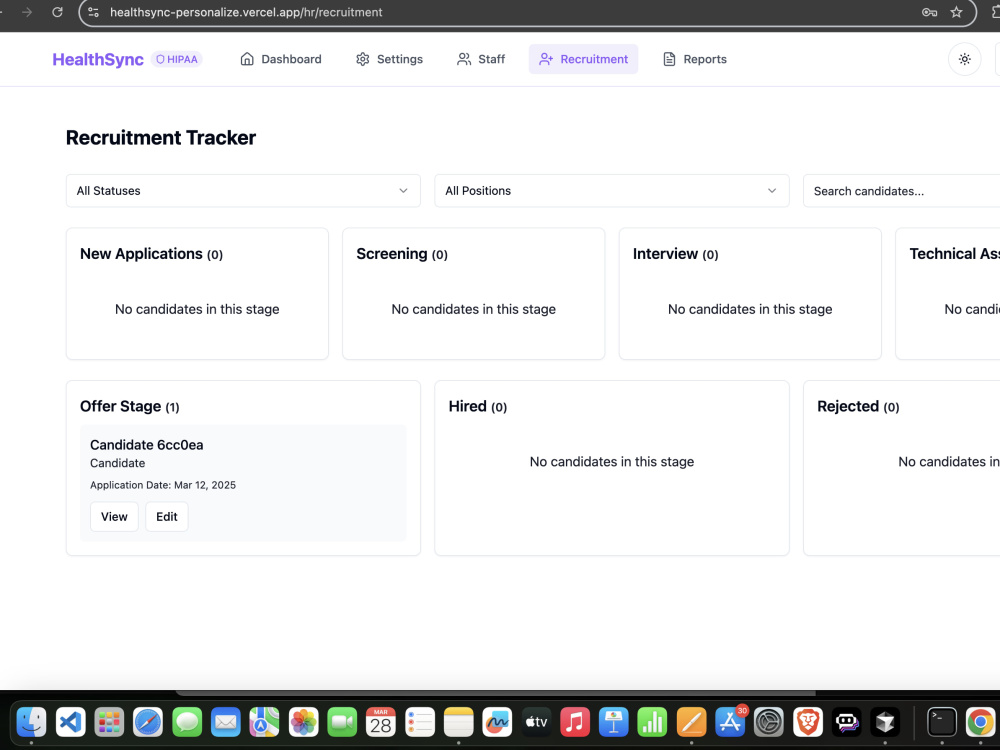1000x750 pixels.
Task: Open FaceTime from the dock
Action: pos(342,723)
